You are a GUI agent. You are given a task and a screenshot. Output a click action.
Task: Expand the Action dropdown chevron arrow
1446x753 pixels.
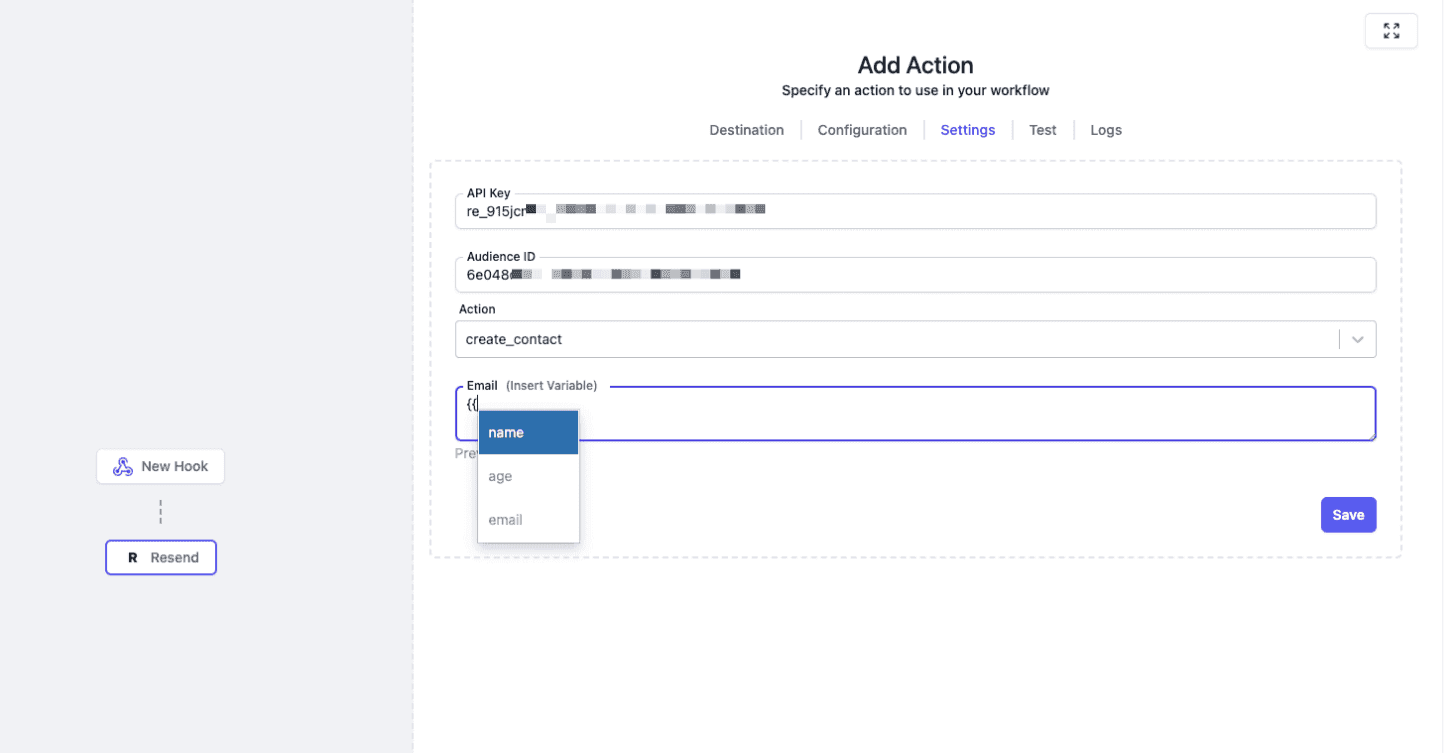coord(1357,339)
